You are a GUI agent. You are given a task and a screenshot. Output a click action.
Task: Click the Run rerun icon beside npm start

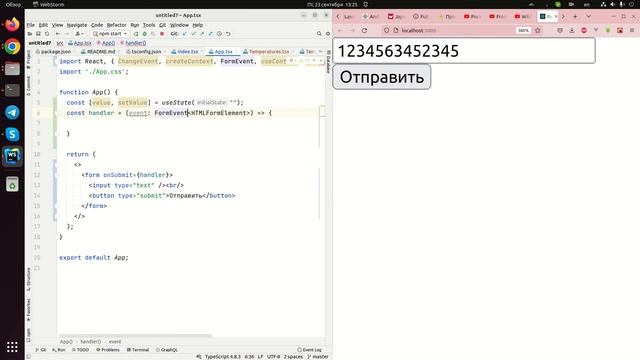(x=136, y=34)
